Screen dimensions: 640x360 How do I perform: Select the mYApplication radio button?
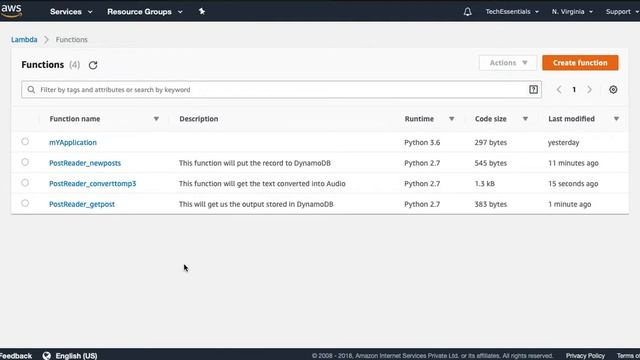tap(25, 142)
